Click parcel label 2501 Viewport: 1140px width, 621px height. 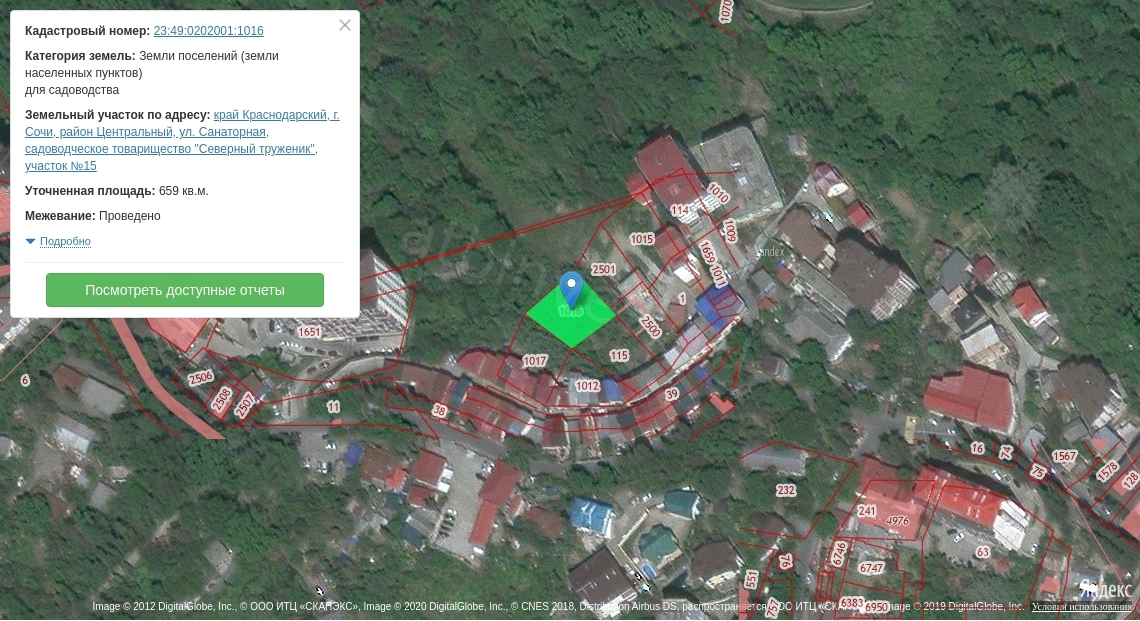pos(603,269)
